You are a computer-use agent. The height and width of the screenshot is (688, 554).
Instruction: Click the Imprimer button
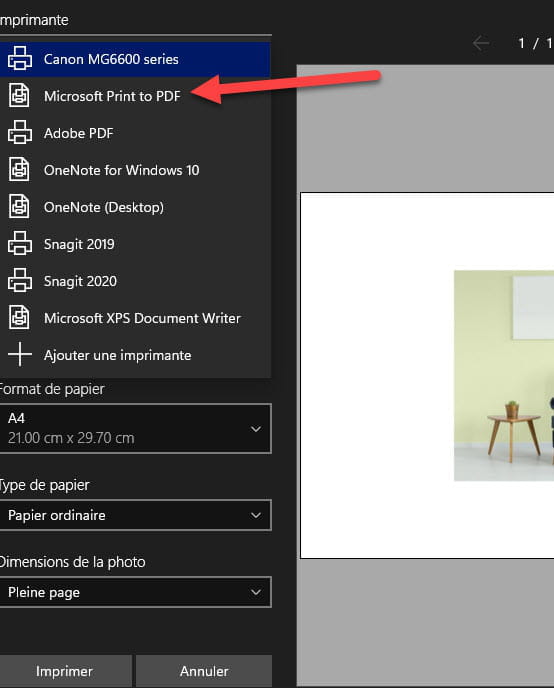point(65,671)
